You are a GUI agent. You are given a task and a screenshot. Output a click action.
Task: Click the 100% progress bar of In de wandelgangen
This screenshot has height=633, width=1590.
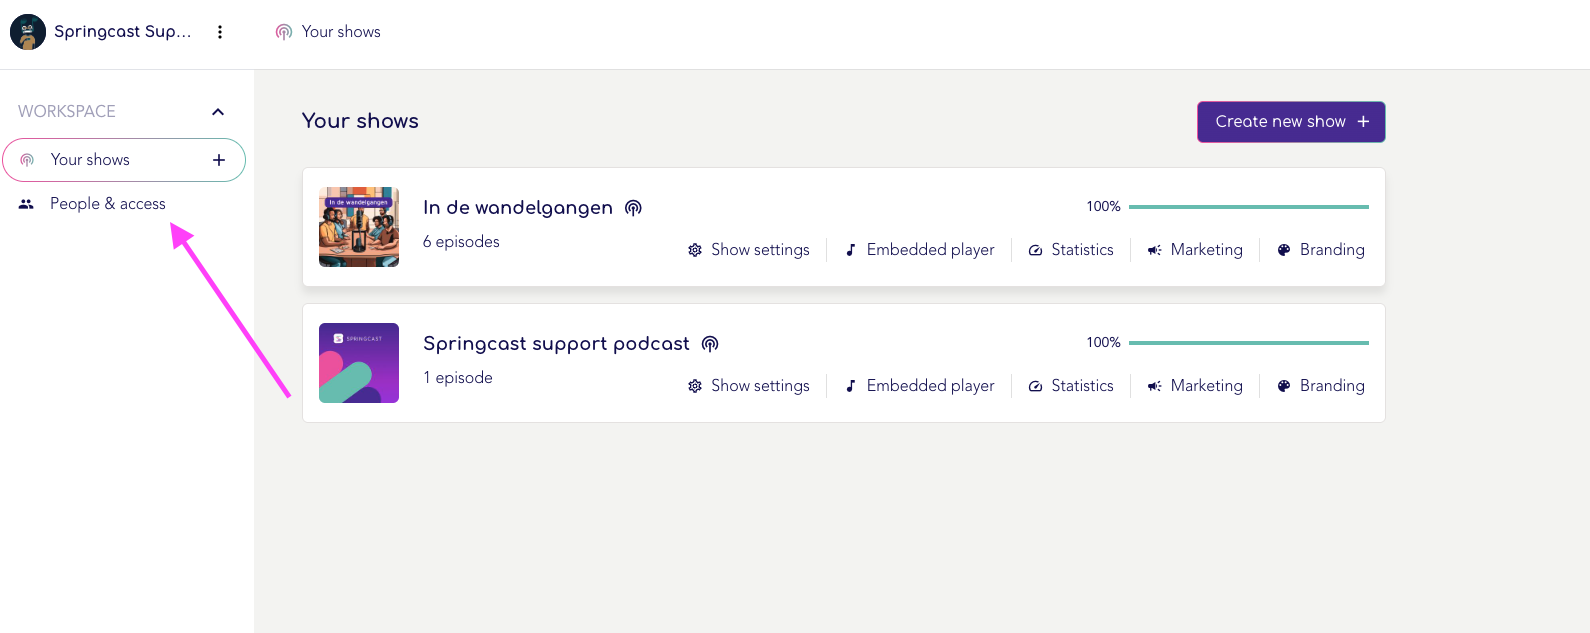tap(1248, 207)
